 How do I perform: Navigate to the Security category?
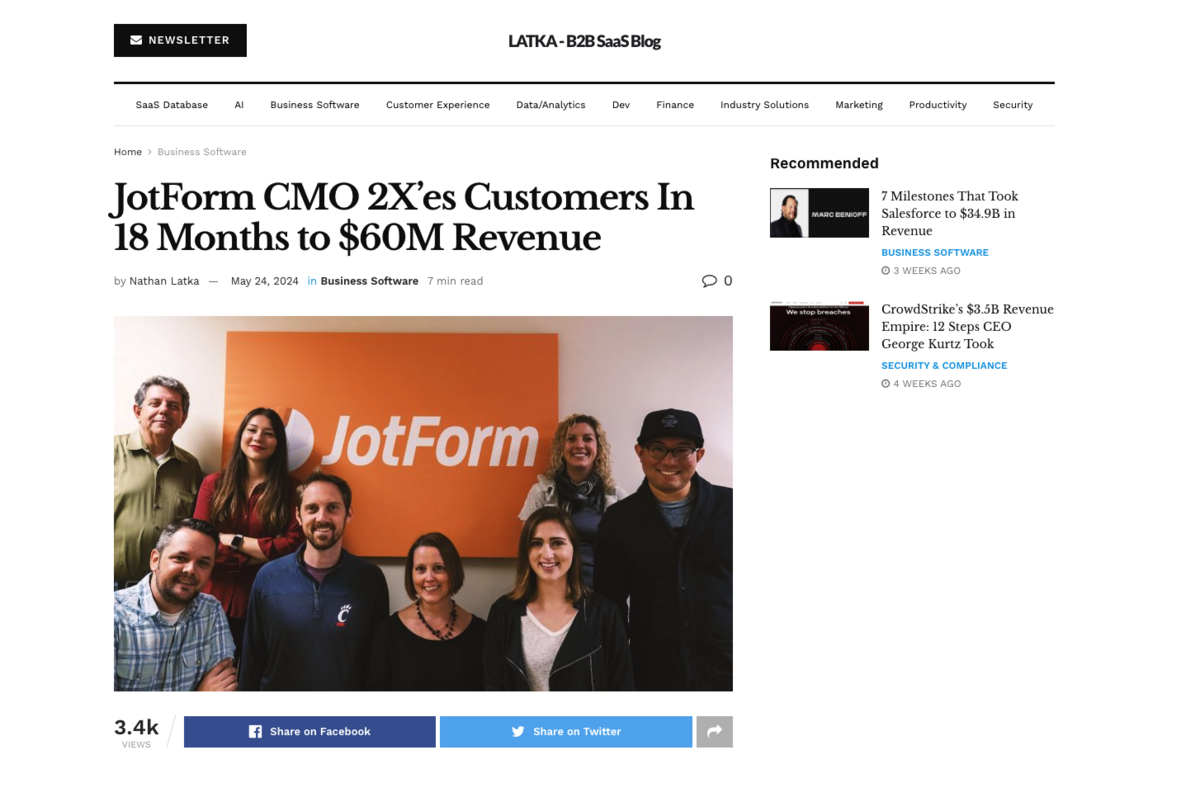tap(1012, 105)
